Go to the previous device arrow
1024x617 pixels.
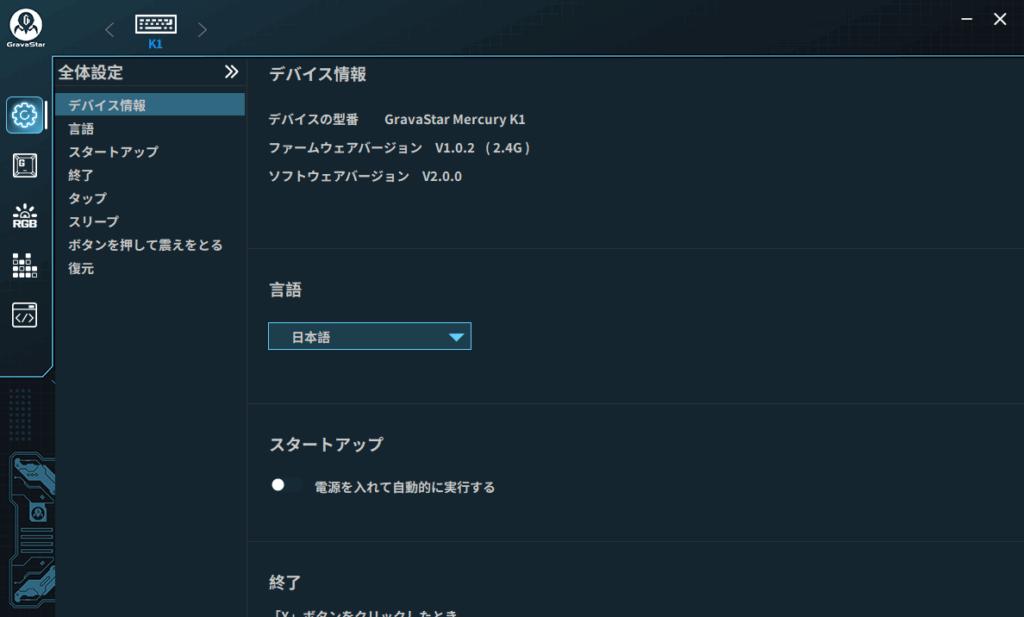[x=110, y=30]
